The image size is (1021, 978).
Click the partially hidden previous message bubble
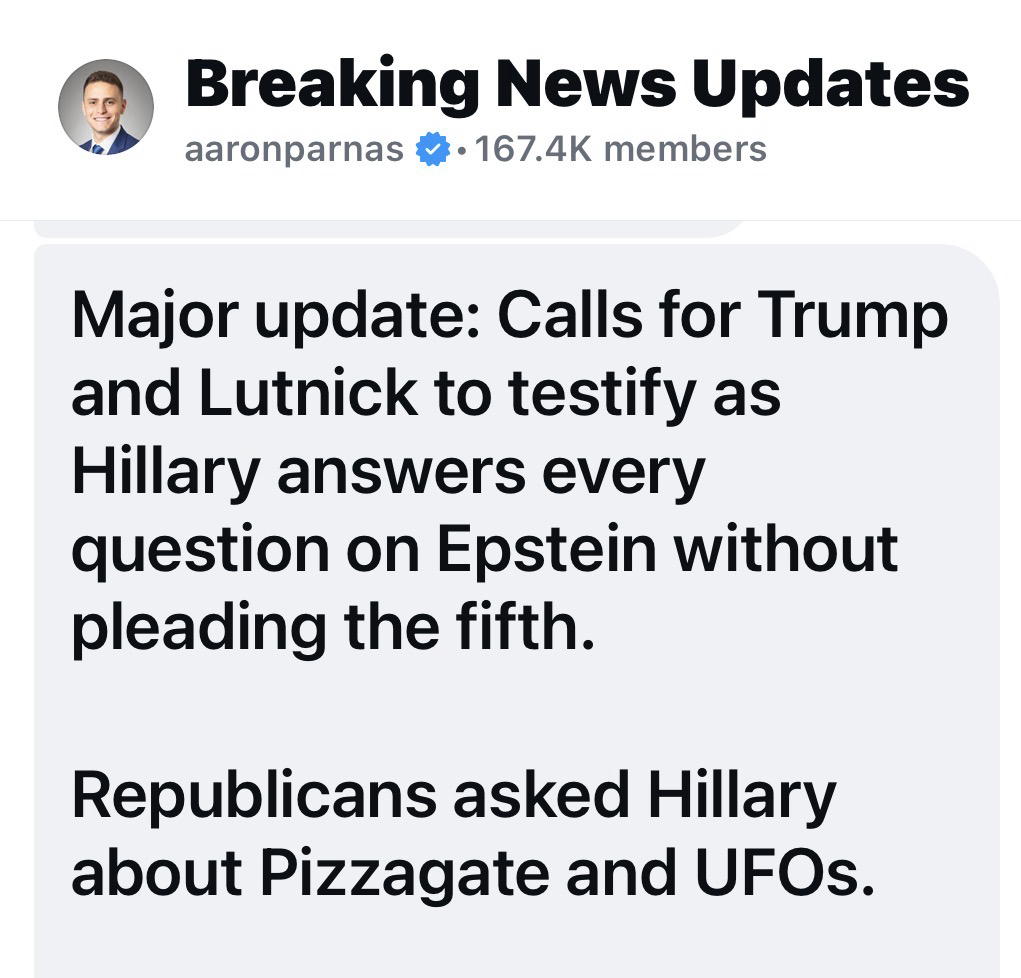390,229
